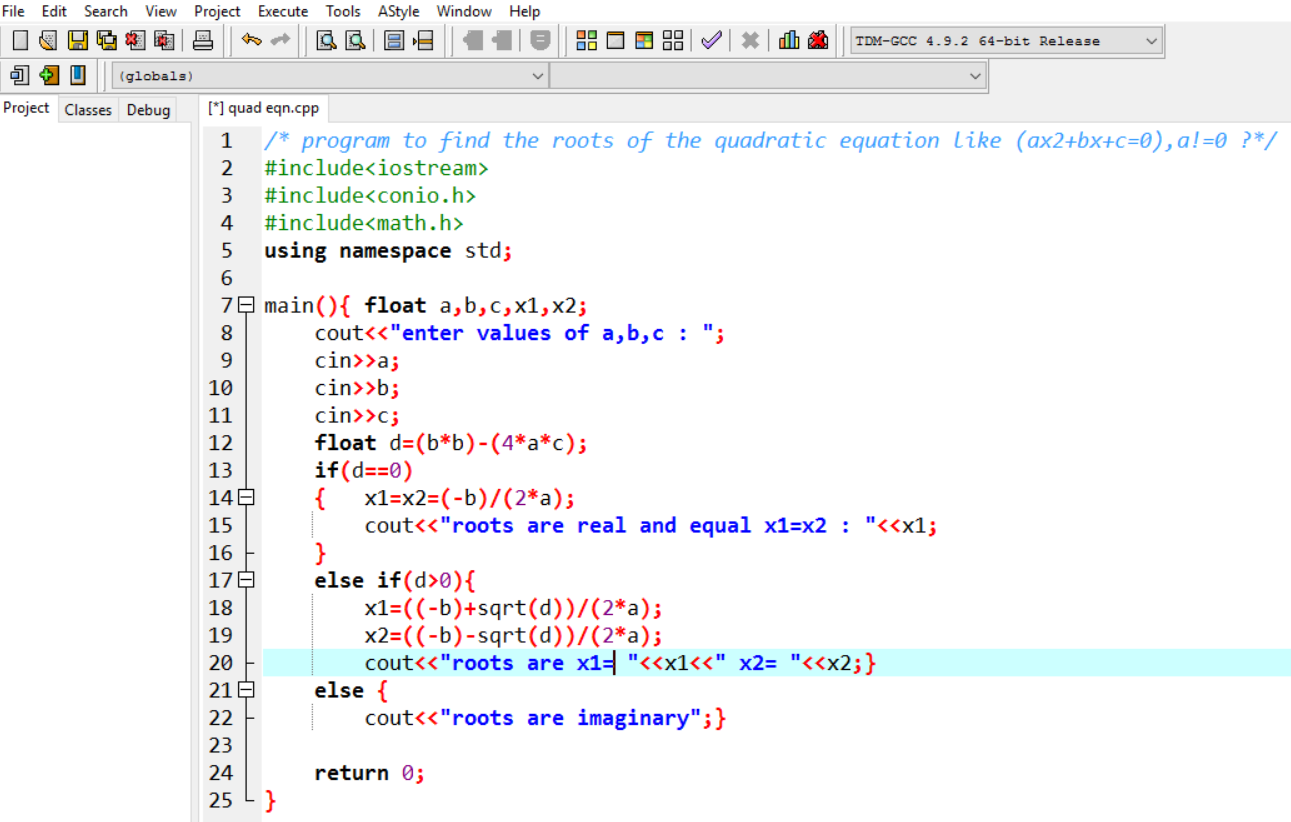This screenshot has width=1291, height=822.
Task: Click the Compile toolbar icon
Action: (x=587, y=41)
